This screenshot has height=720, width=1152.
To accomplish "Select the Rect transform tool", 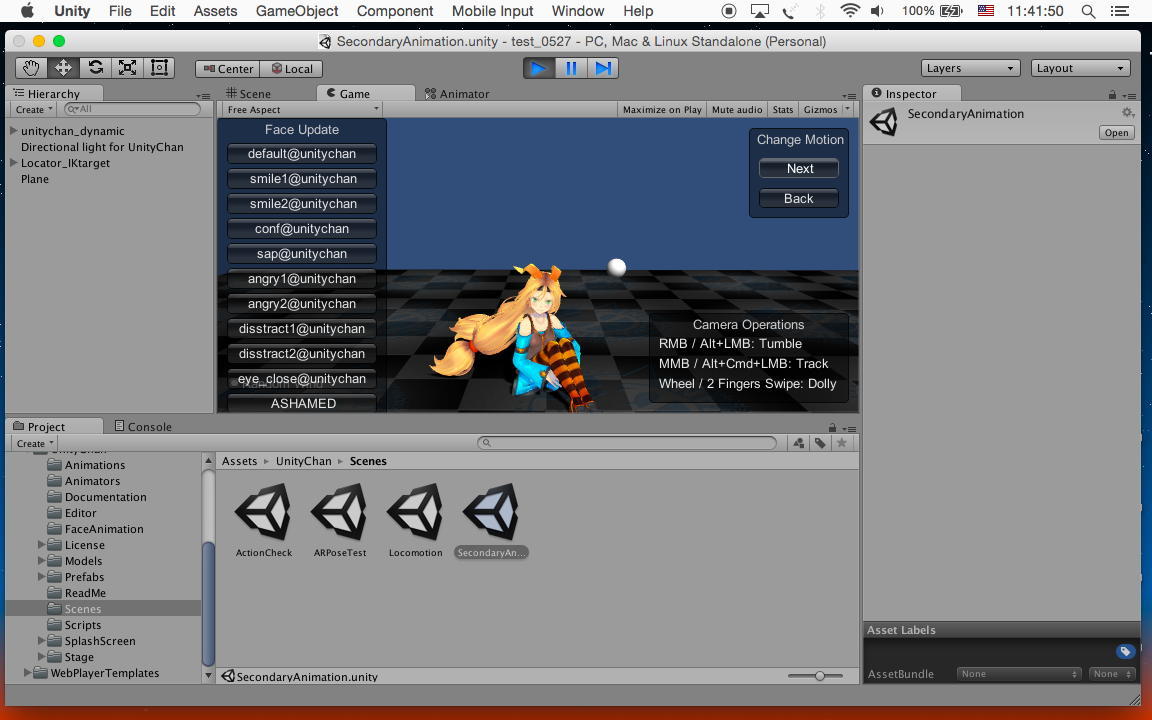I will (x=159, y=68).
